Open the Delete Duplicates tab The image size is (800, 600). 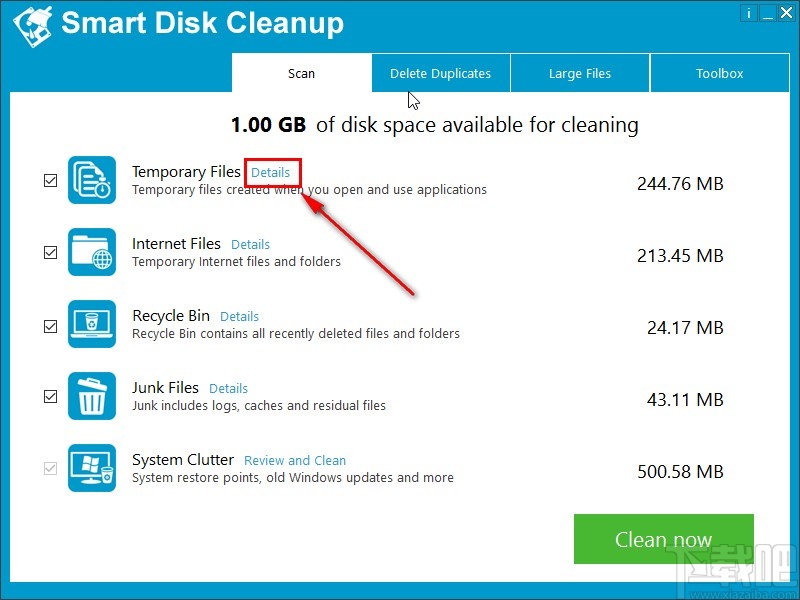440,73
